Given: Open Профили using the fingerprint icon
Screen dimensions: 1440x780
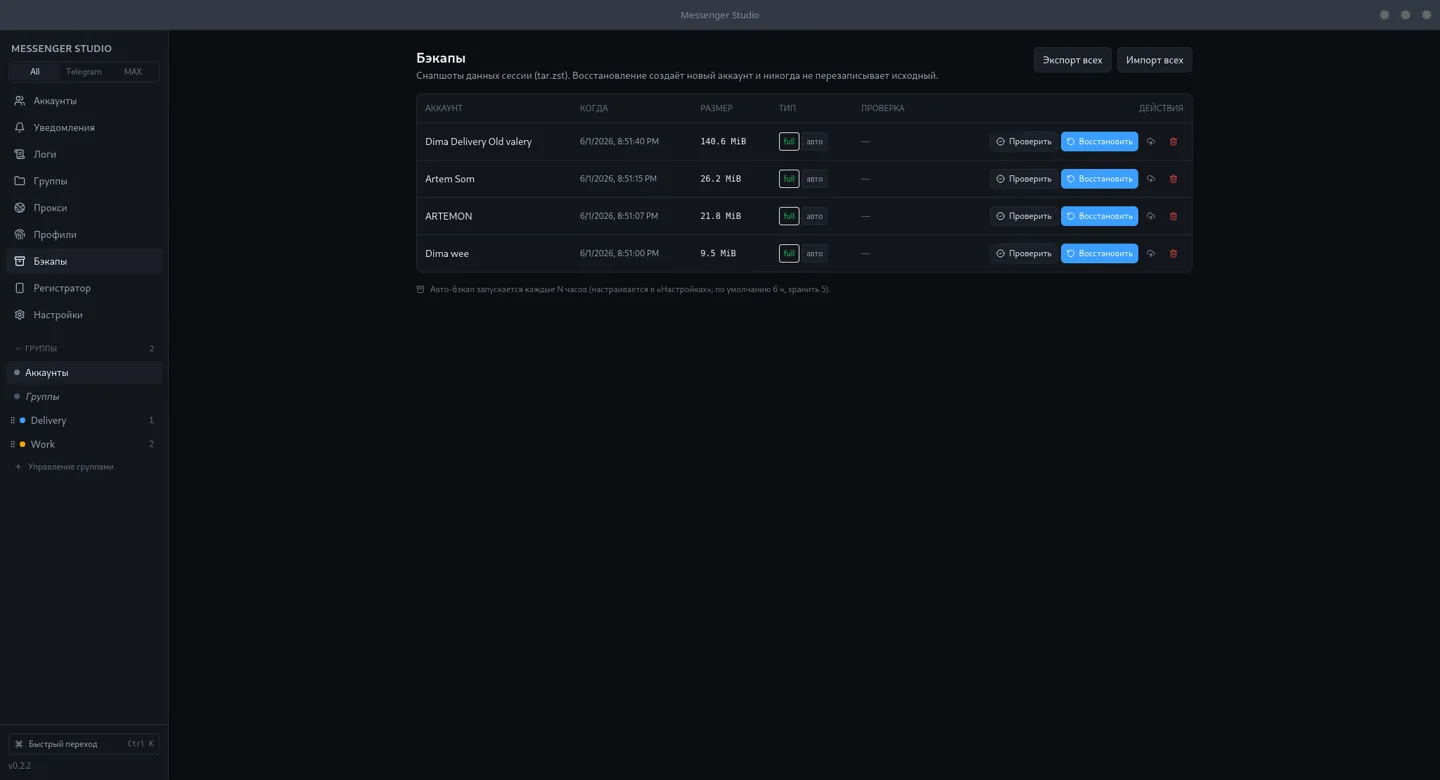Looking at the screenshot, I should click(19, 234).
